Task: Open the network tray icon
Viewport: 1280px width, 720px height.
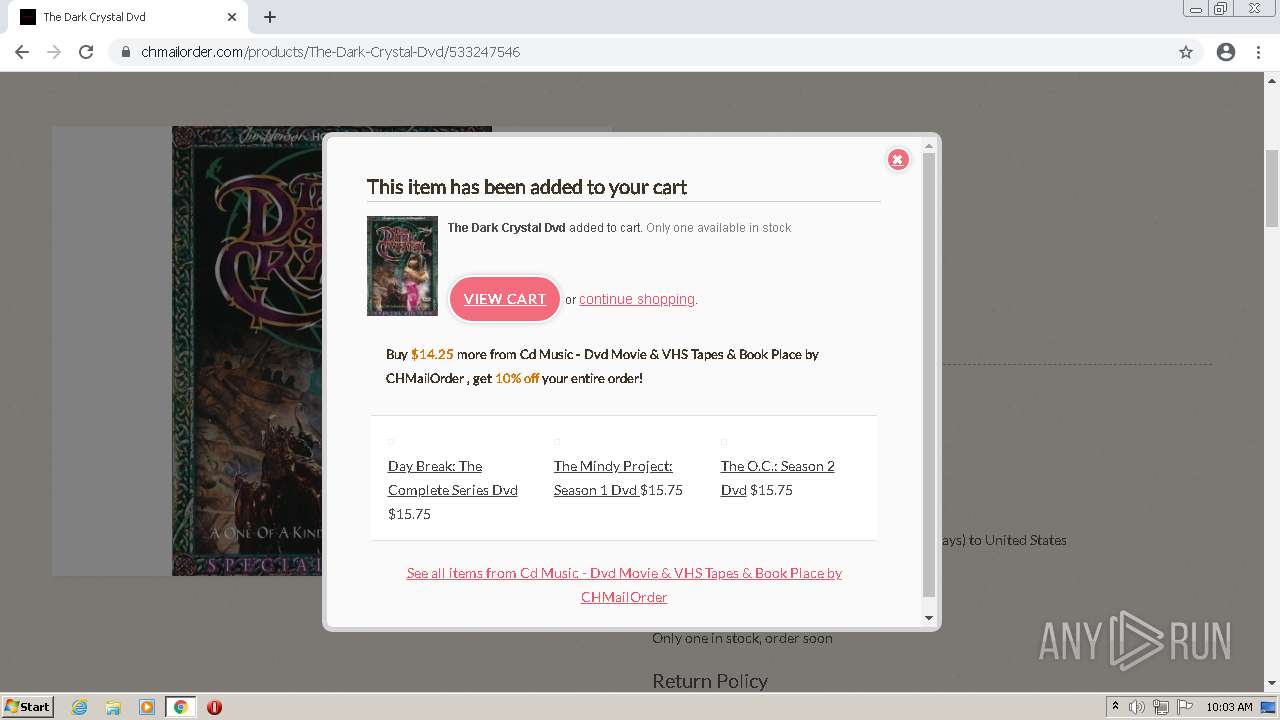Action: tap(1160, 707)
